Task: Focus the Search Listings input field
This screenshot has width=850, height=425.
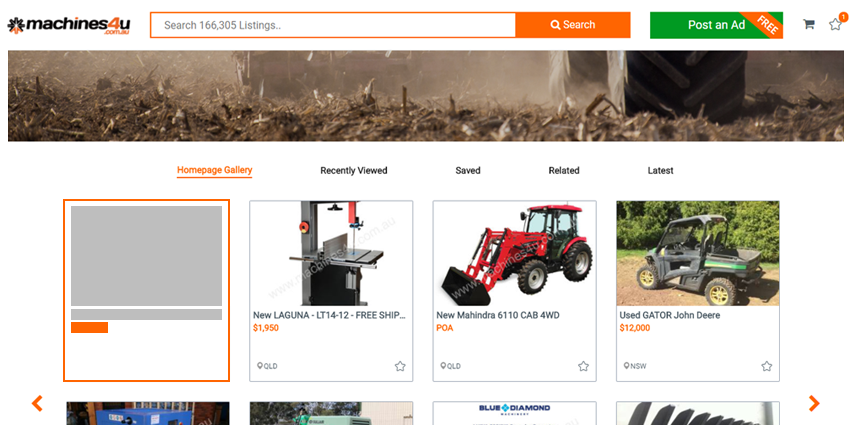Action: (x=333, y=25)
